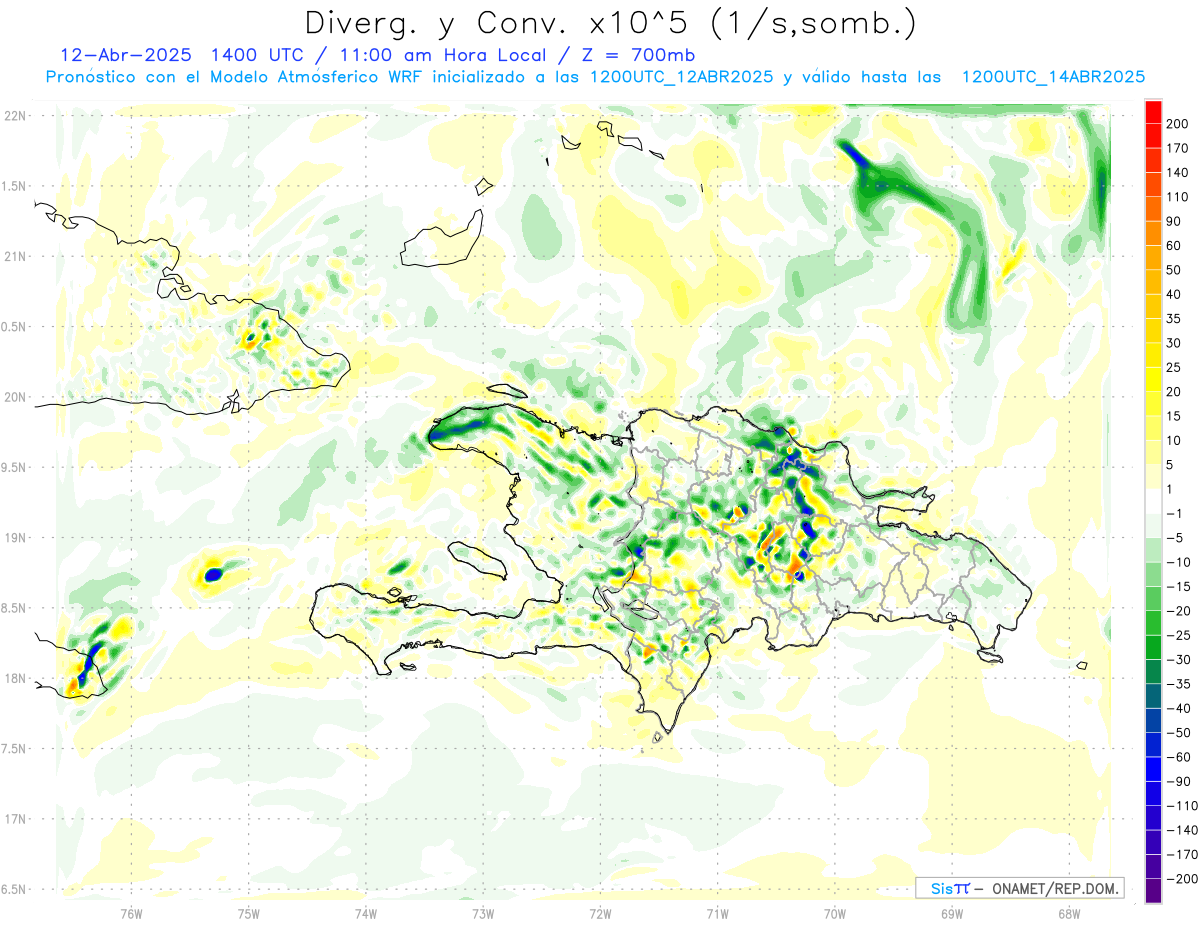The height and width of the screenshot is (927, 1200).
Task: Click the '17N' latitude label
Action: pos(15,819)
